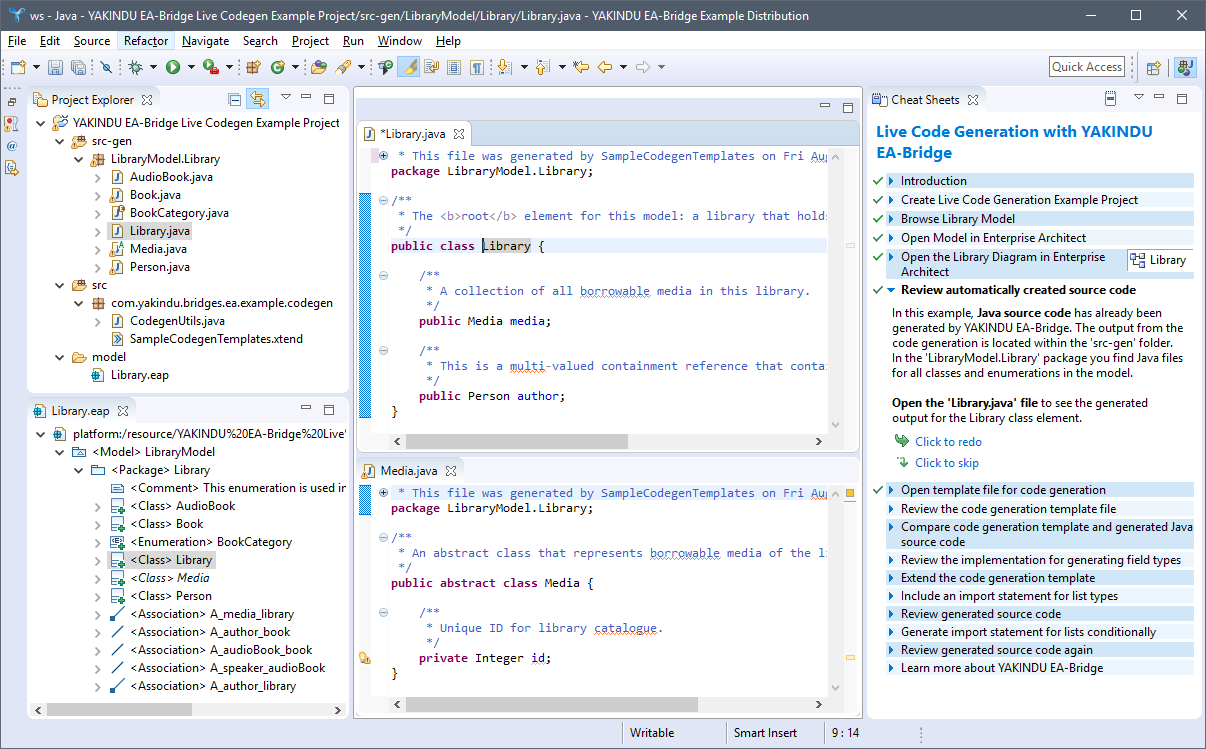
Task: Click the 'Click to skip' link
Action: [x=947, y=463]
